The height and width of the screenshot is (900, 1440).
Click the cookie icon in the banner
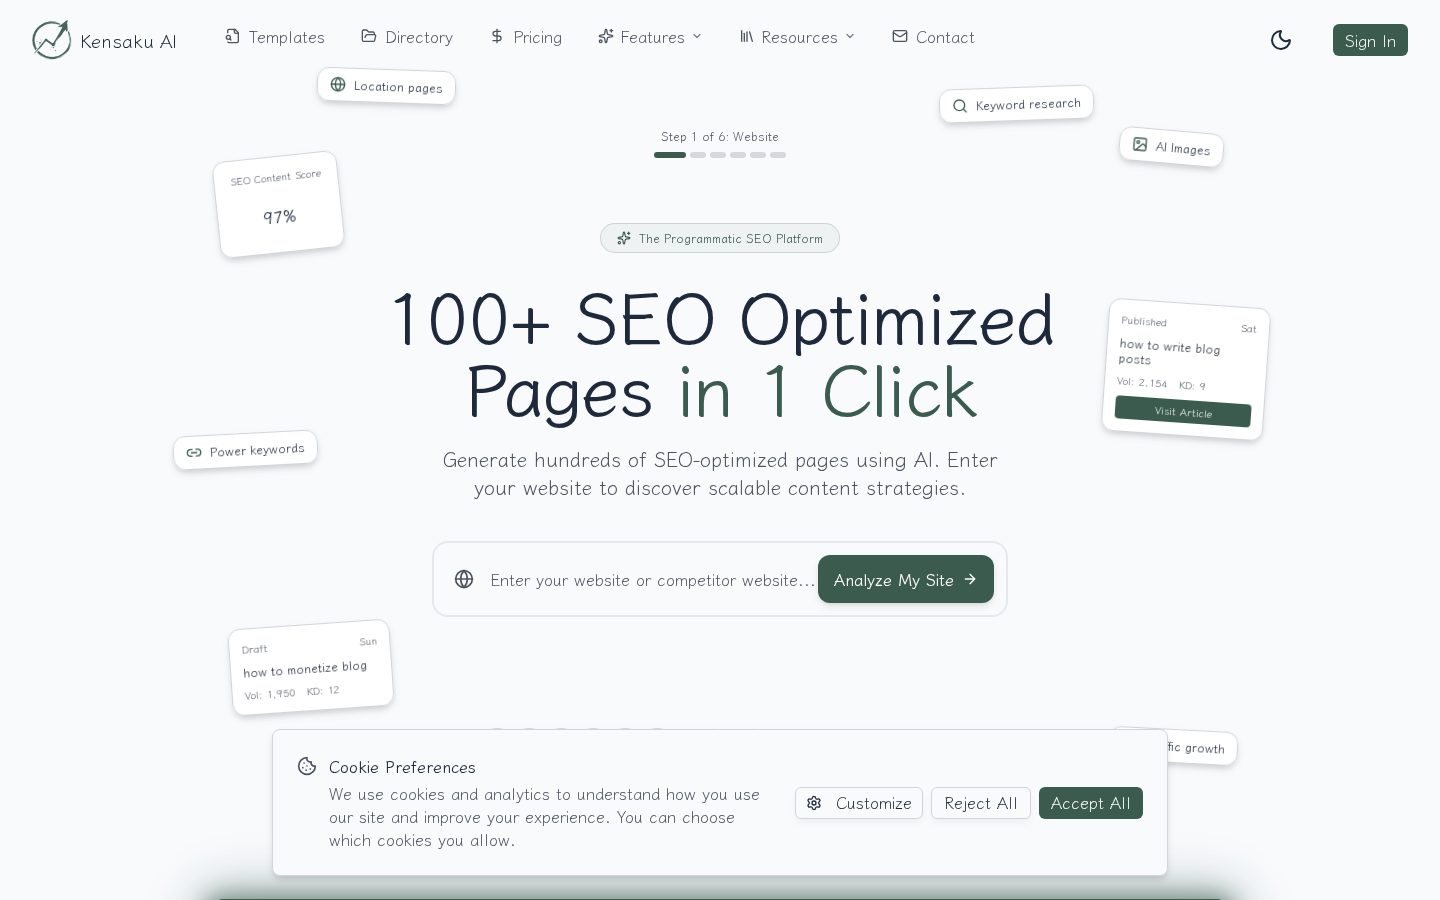pos(307,767)
